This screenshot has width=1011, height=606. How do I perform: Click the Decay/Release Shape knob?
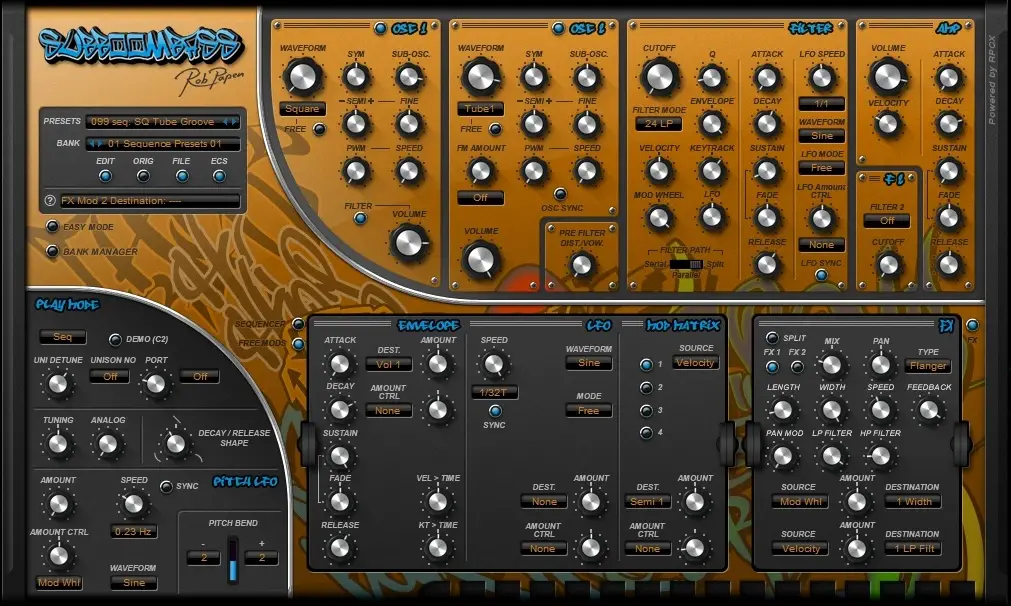pyautogui.click(x=175, y=444)
